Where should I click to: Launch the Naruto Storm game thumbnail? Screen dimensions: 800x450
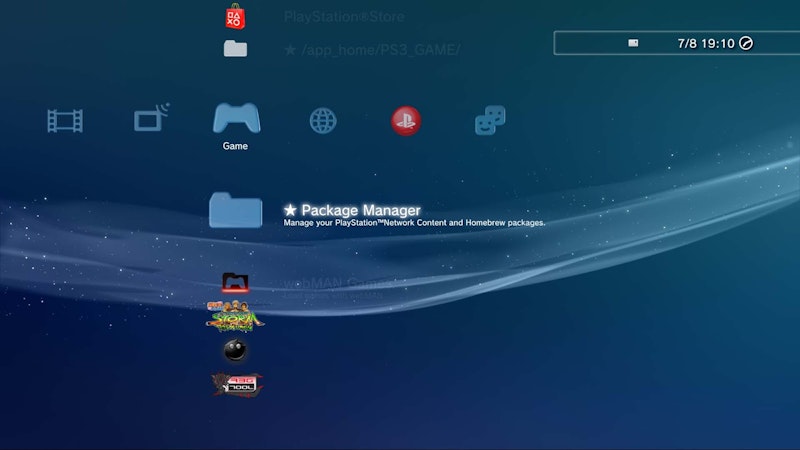[236, 316]
